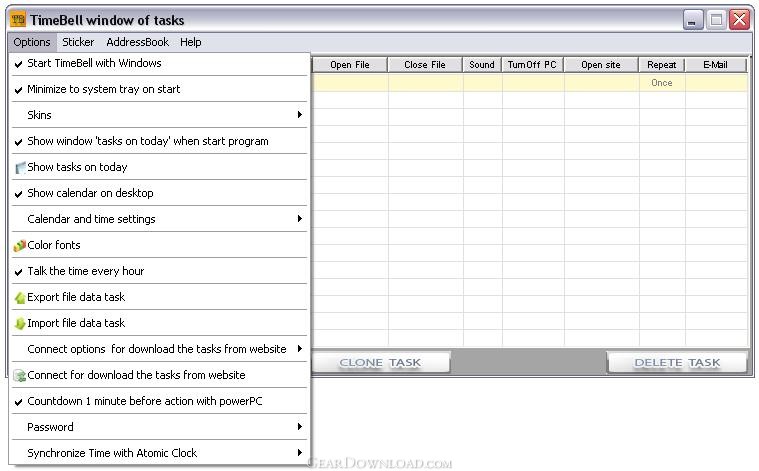Expand the Password submenu

[159, 427]
